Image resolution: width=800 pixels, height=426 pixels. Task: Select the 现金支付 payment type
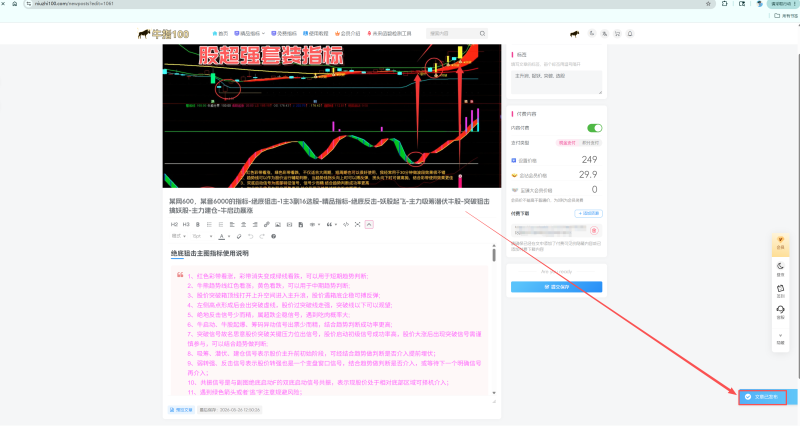(x=567, y=143)
